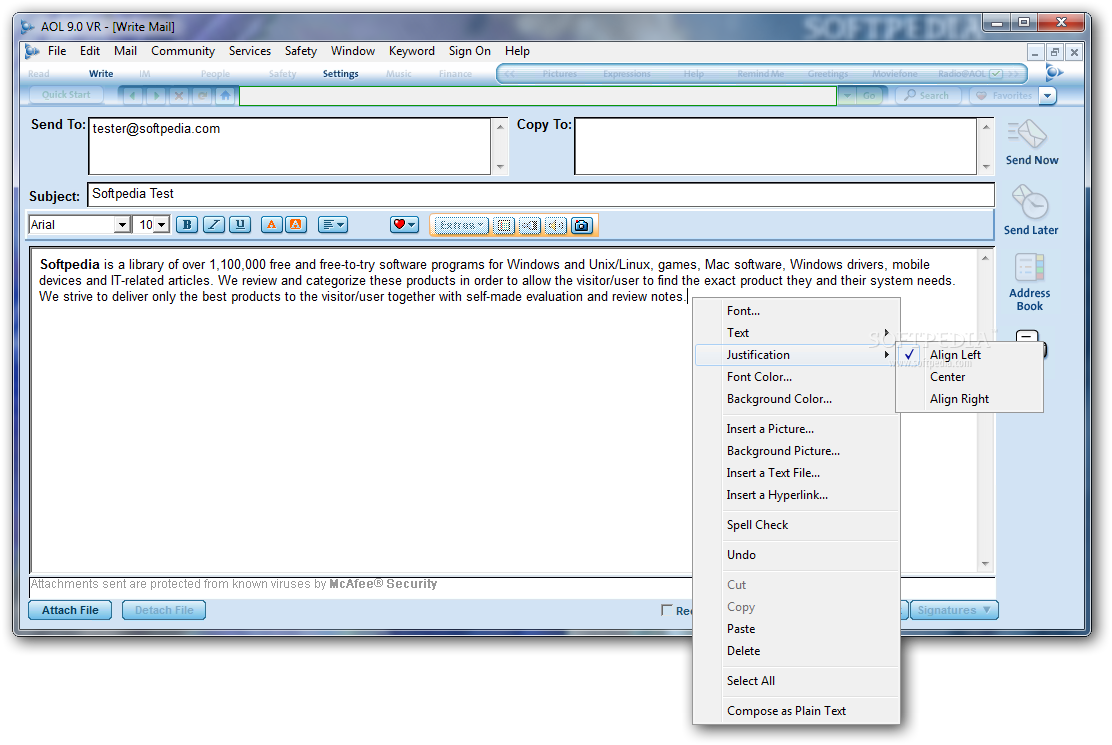Click the reload navigation icon
Viewport: 1112px width, 745px height.
pos(202,95)
